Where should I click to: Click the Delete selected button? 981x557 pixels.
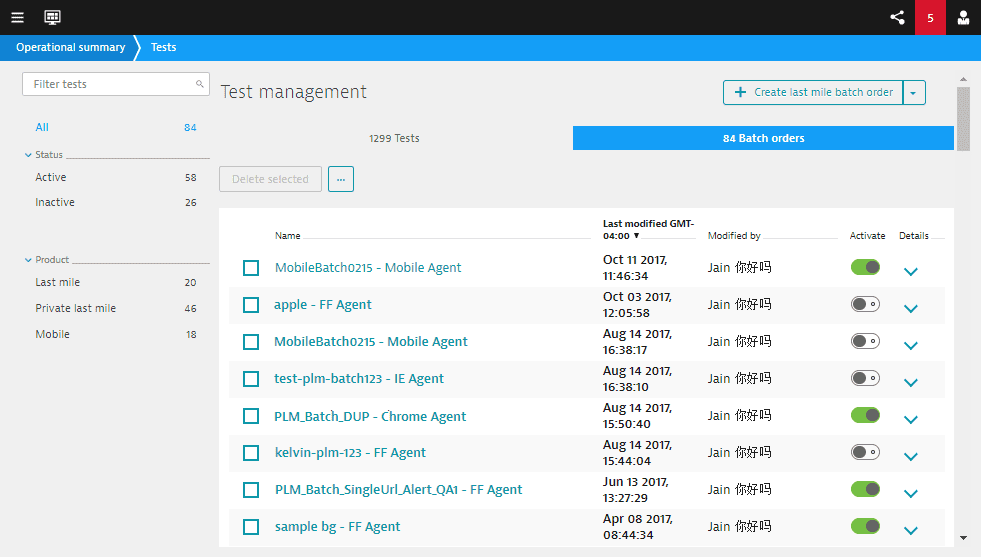click(270, 179)
